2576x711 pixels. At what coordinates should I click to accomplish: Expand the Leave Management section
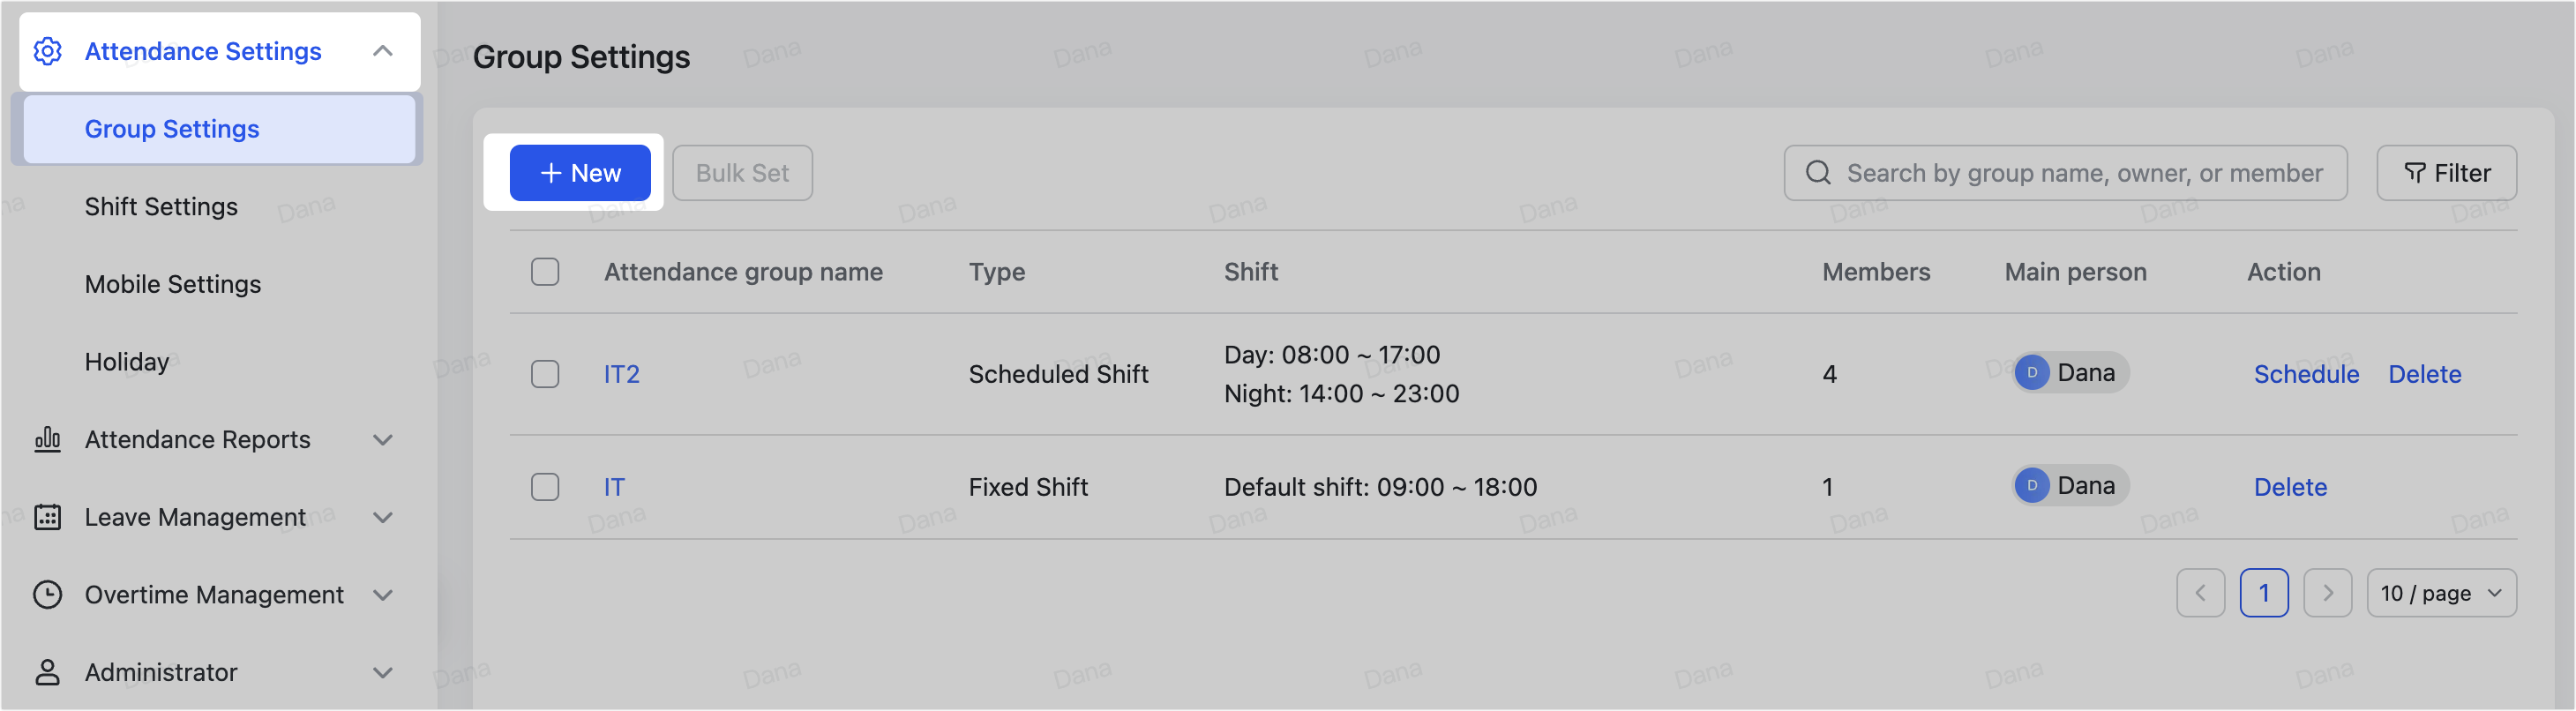pos(383,517)
